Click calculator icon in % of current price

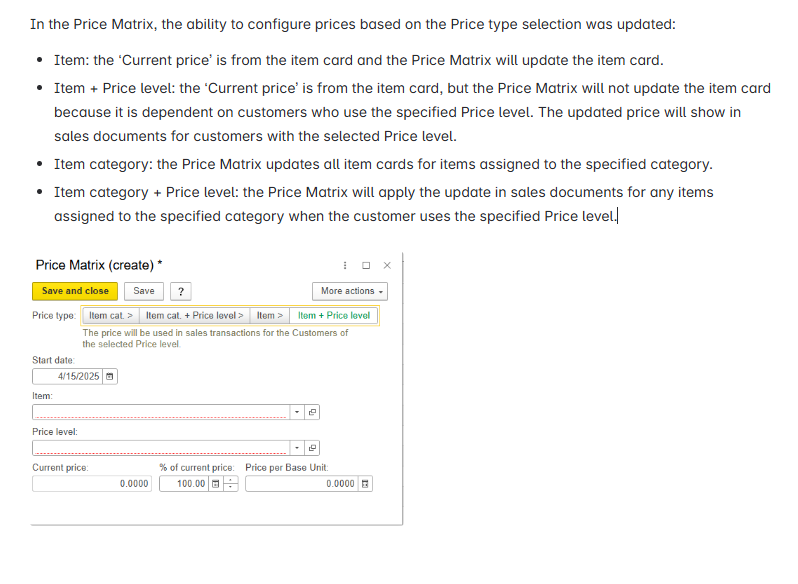[215, 484]
